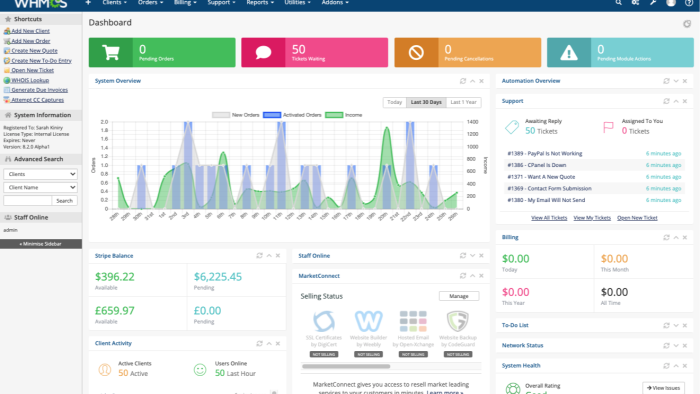
Task: Refresh the Billing widget
Action: pos(667,237)
